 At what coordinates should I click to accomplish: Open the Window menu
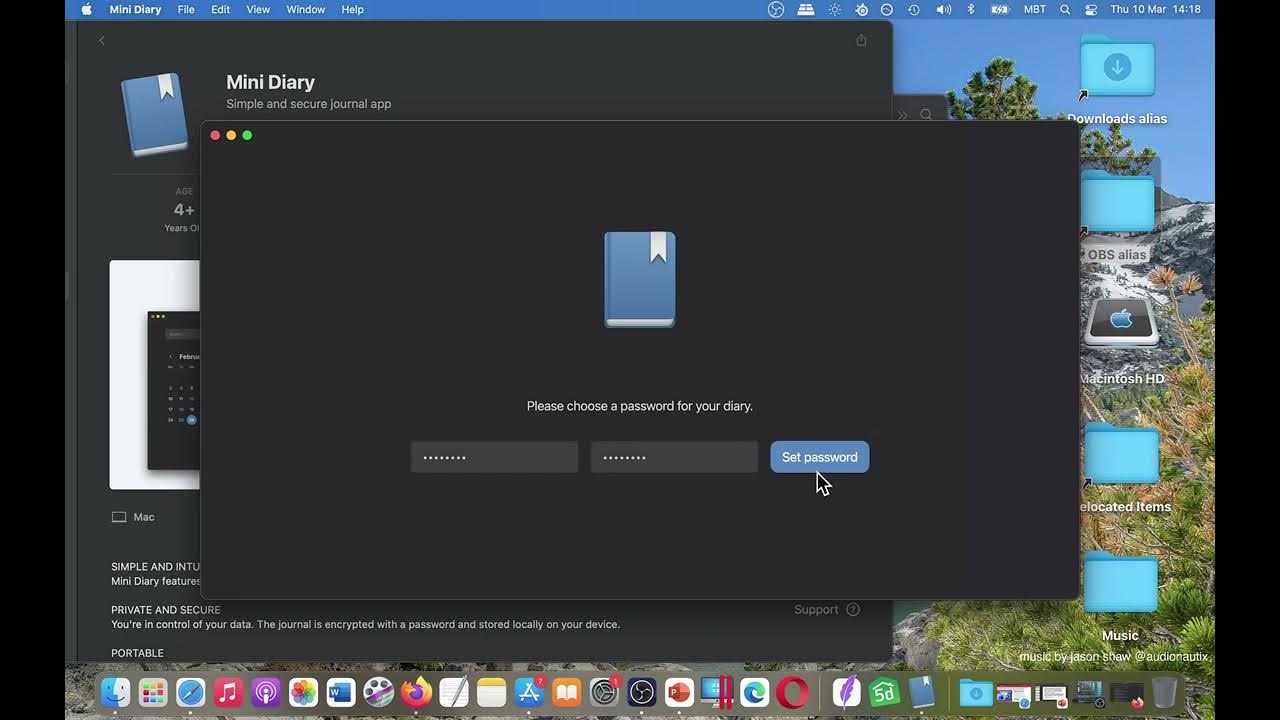pyautogui.click(x=305, y=9)
